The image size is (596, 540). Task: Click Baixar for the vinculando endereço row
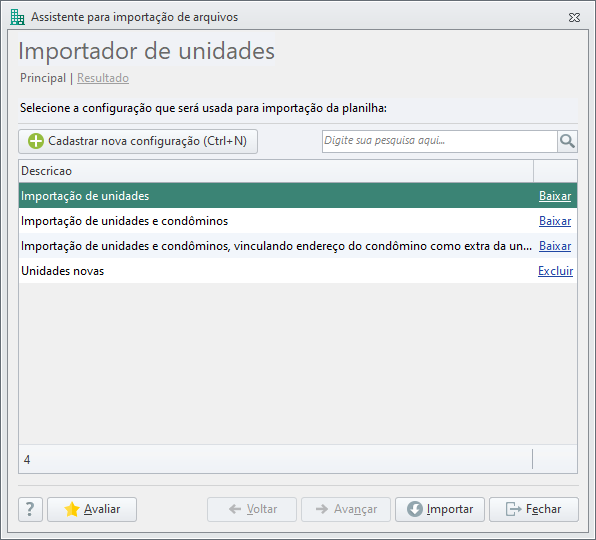(x=555, y=246)
